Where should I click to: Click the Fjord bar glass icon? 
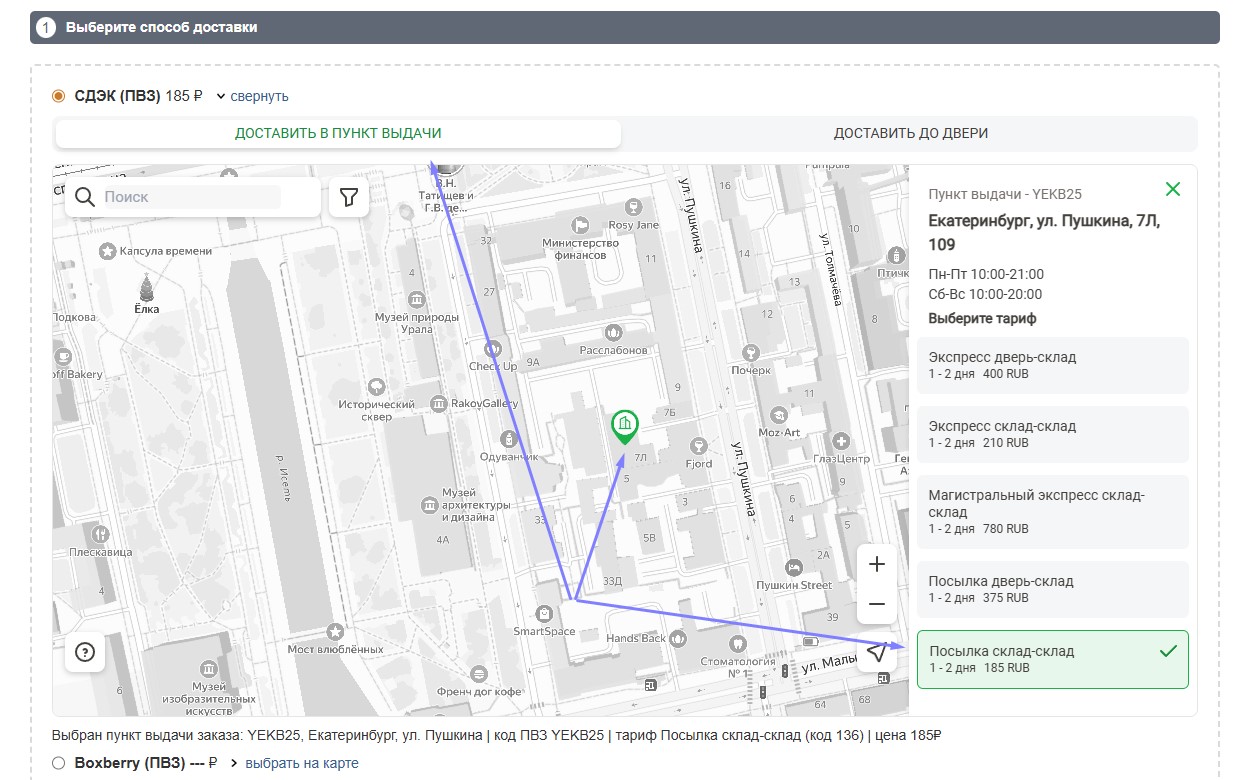tap(699, 445)
